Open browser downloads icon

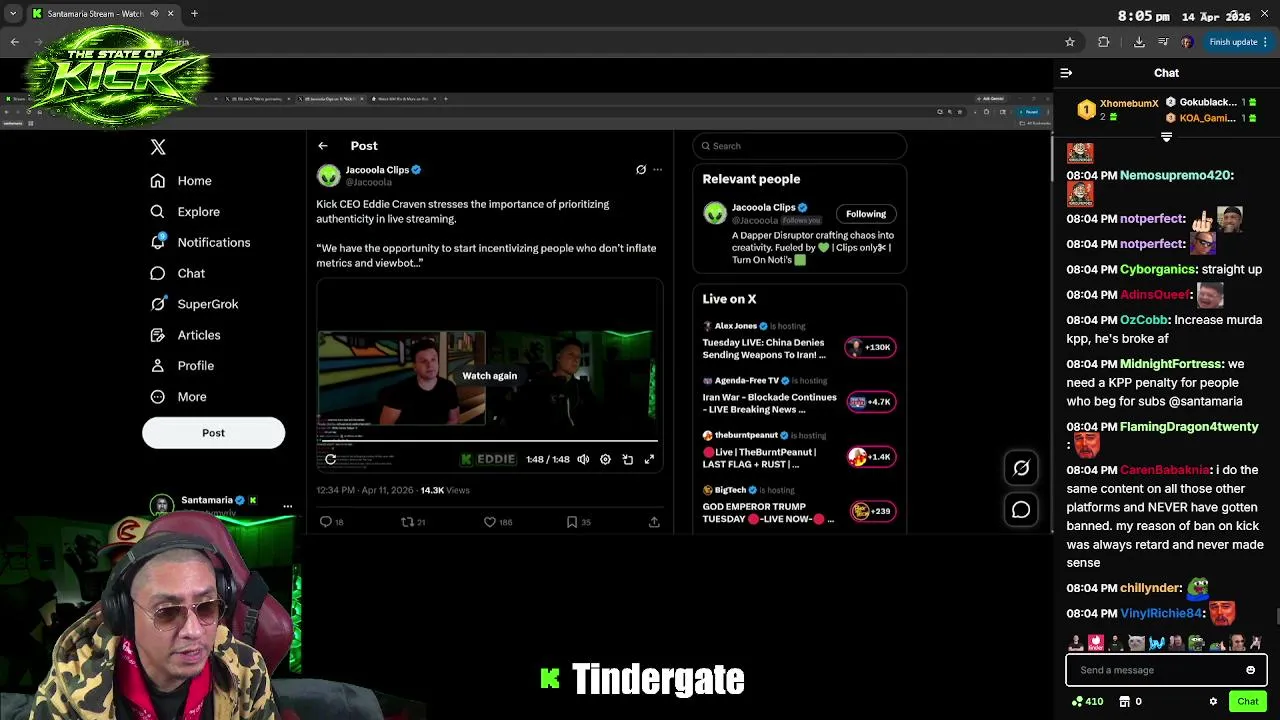click(1139, 42)
